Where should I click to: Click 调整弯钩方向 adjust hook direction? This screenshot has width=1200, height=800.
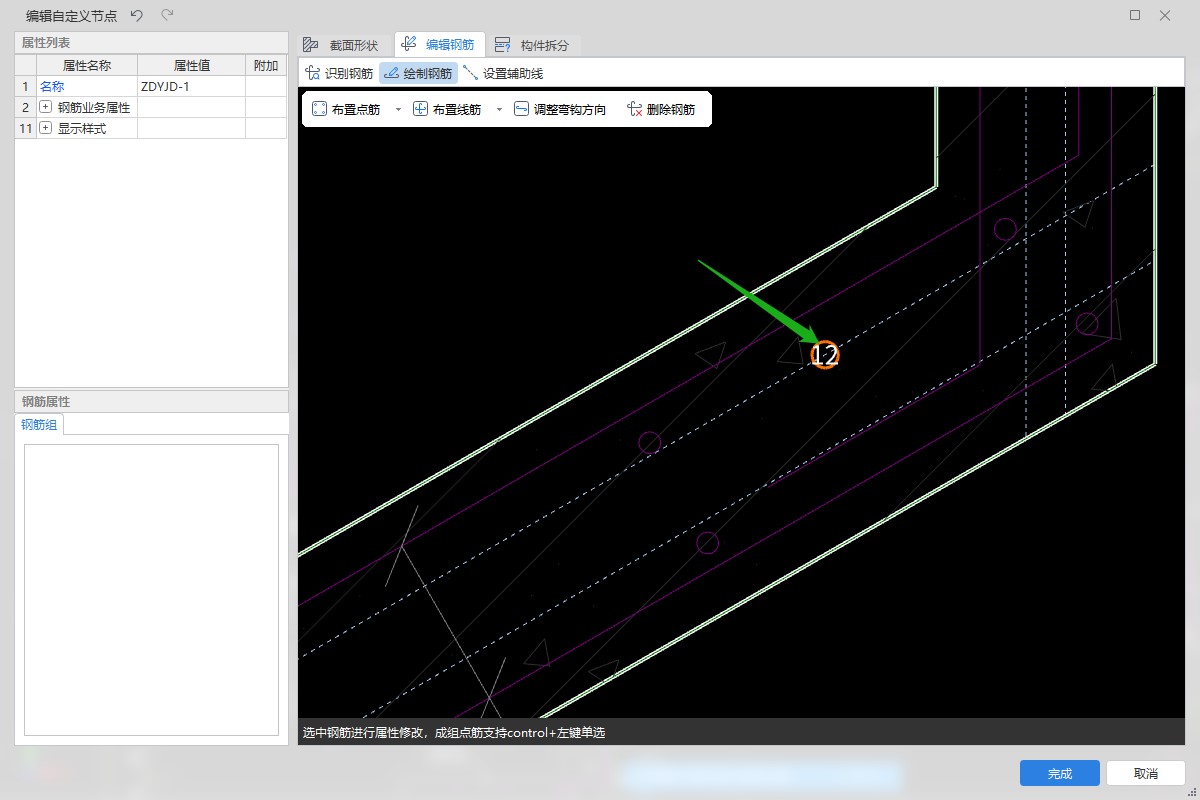[560, 110]
